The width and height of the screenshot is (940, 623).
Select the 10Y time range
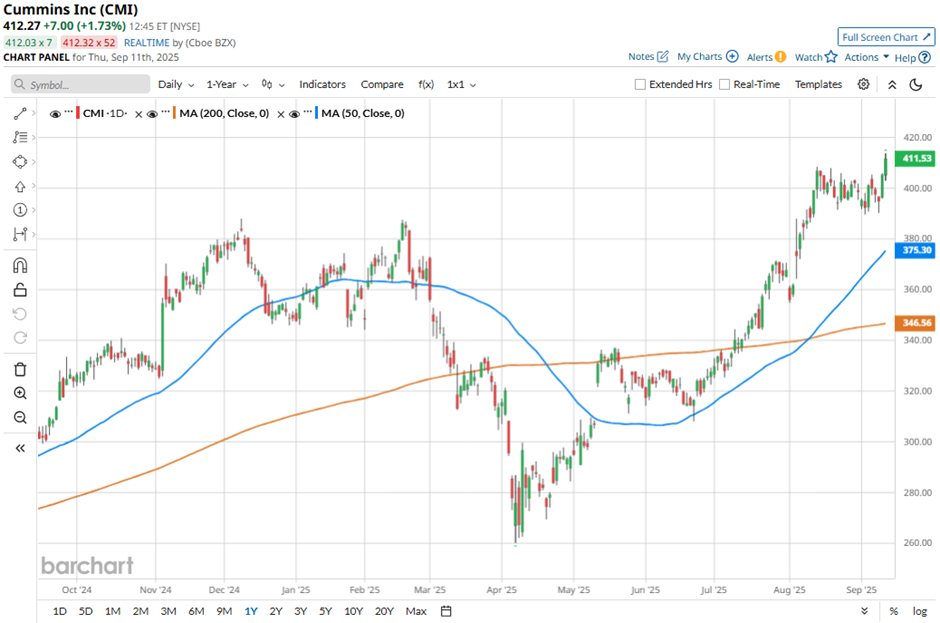click(x=353, y=611)
